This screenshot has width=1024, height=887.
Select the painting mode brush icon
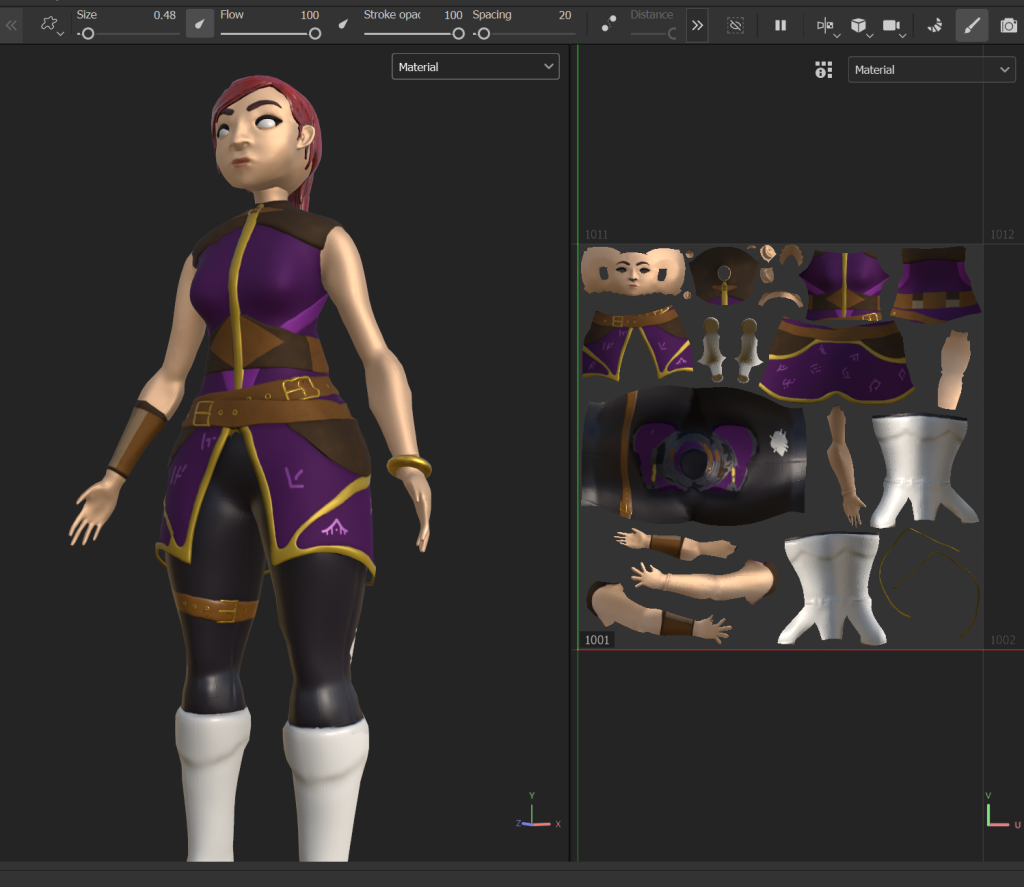pyautogui.click(x=970, y=25)
